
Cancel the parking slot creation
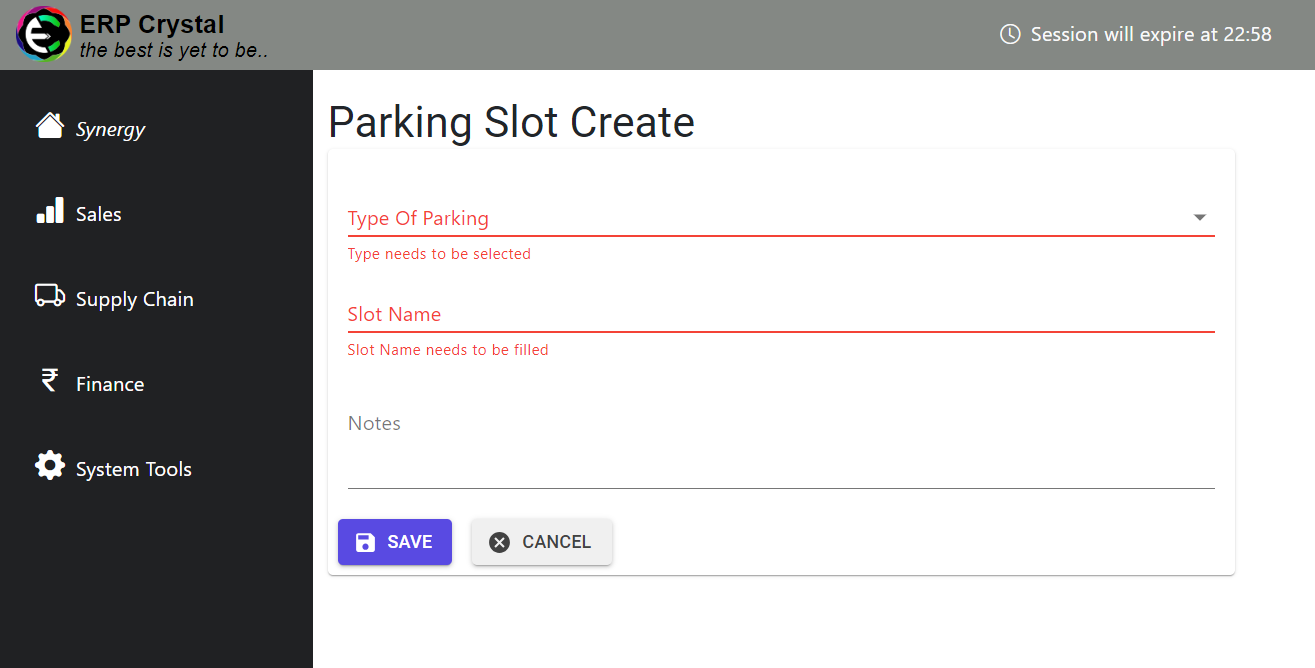click(x=541, y=541)
